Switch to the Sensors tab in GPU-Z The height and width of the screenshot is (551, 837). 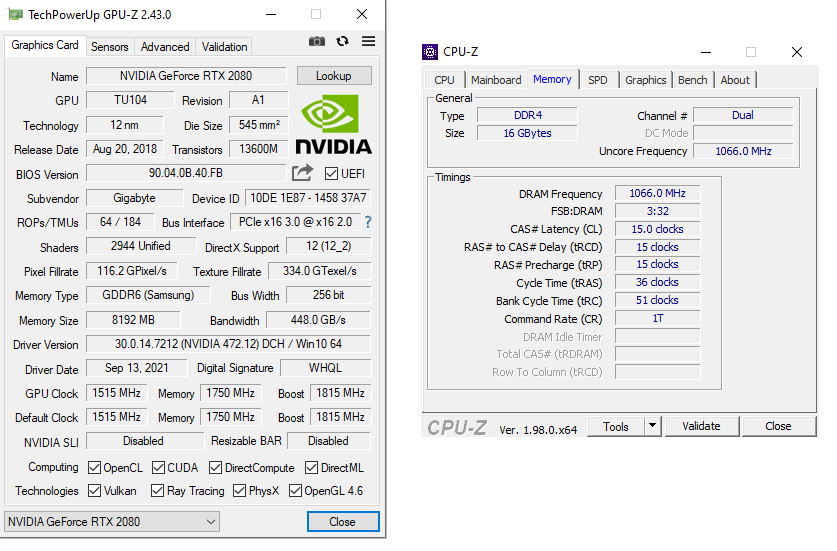click(x=109, y=47)
